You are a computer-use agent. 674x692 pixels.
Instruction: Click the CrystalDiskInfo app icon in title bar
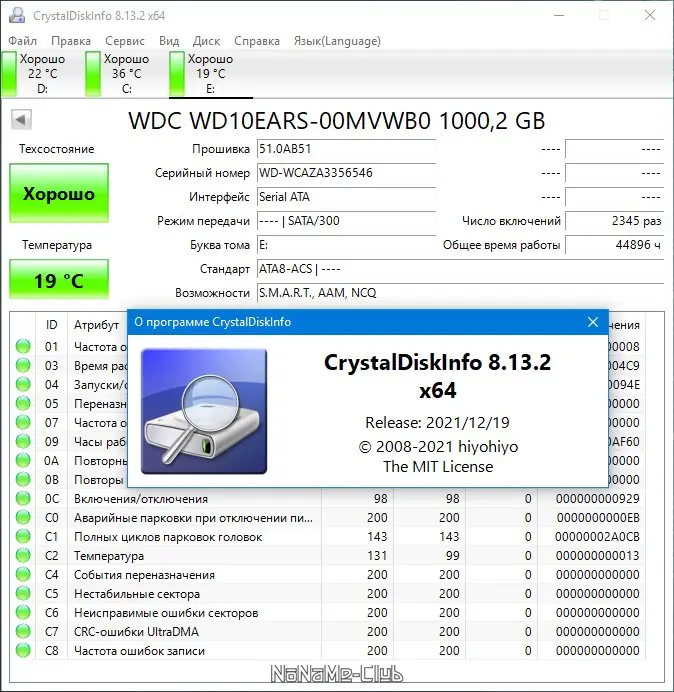tap(17, 15)
